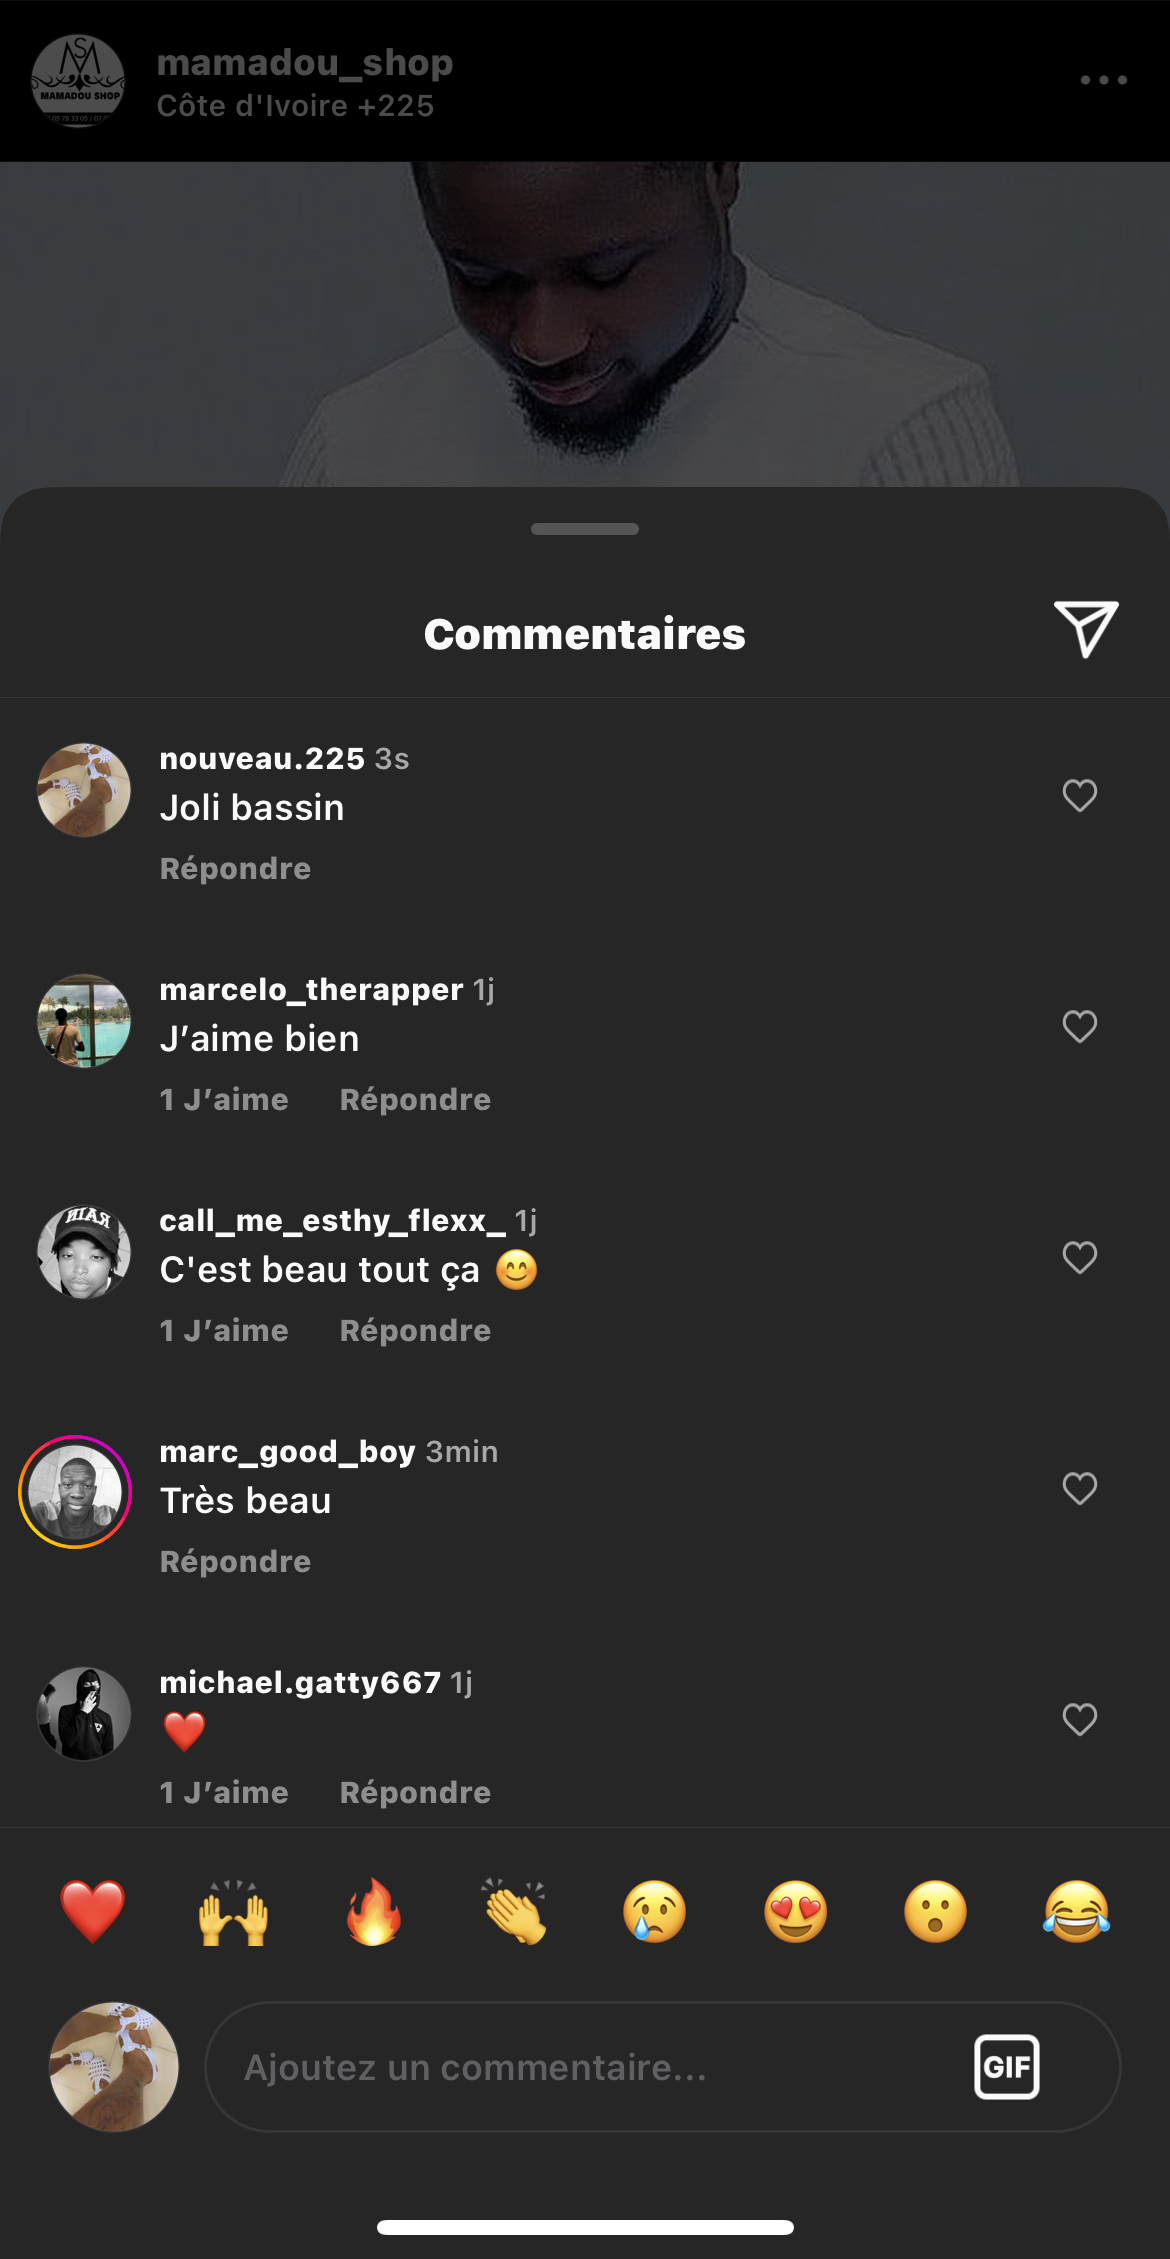
Task: Insert the red heart quick emoji
Action: point(92,1912)
